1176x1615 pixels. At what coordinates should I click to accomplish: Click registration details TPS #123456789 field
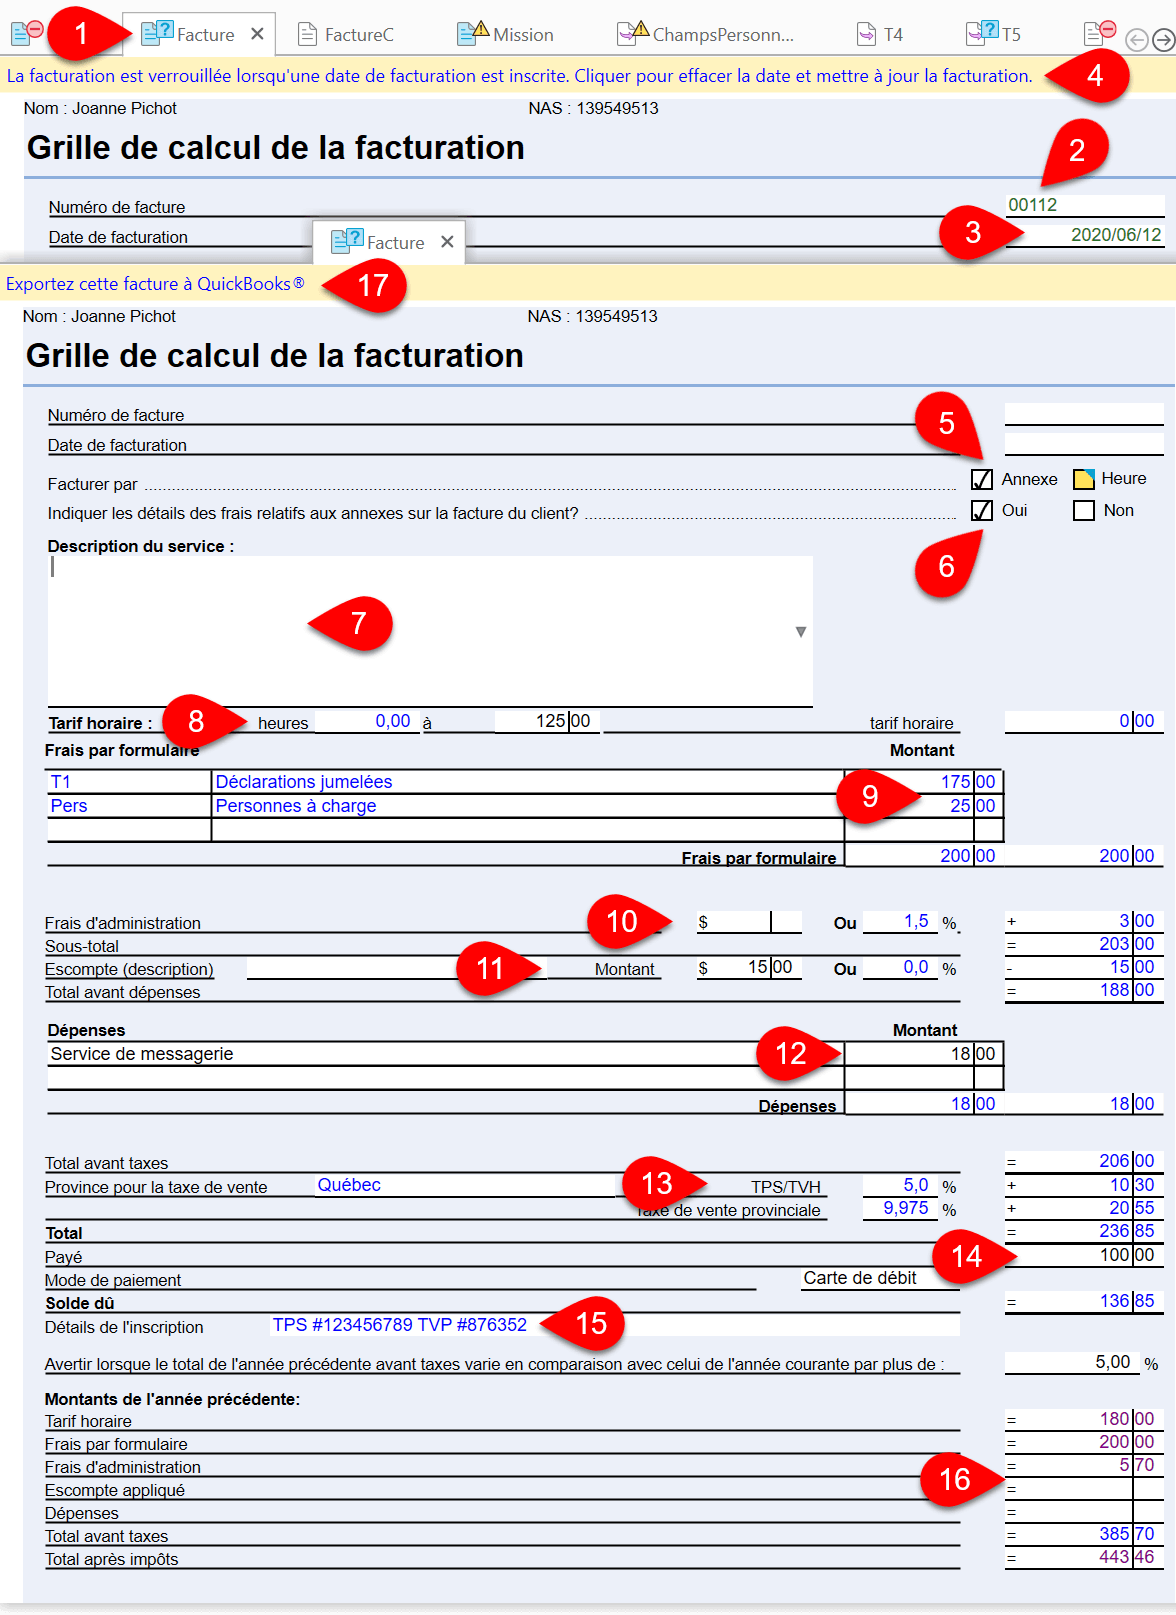[x=615, y=1325]
